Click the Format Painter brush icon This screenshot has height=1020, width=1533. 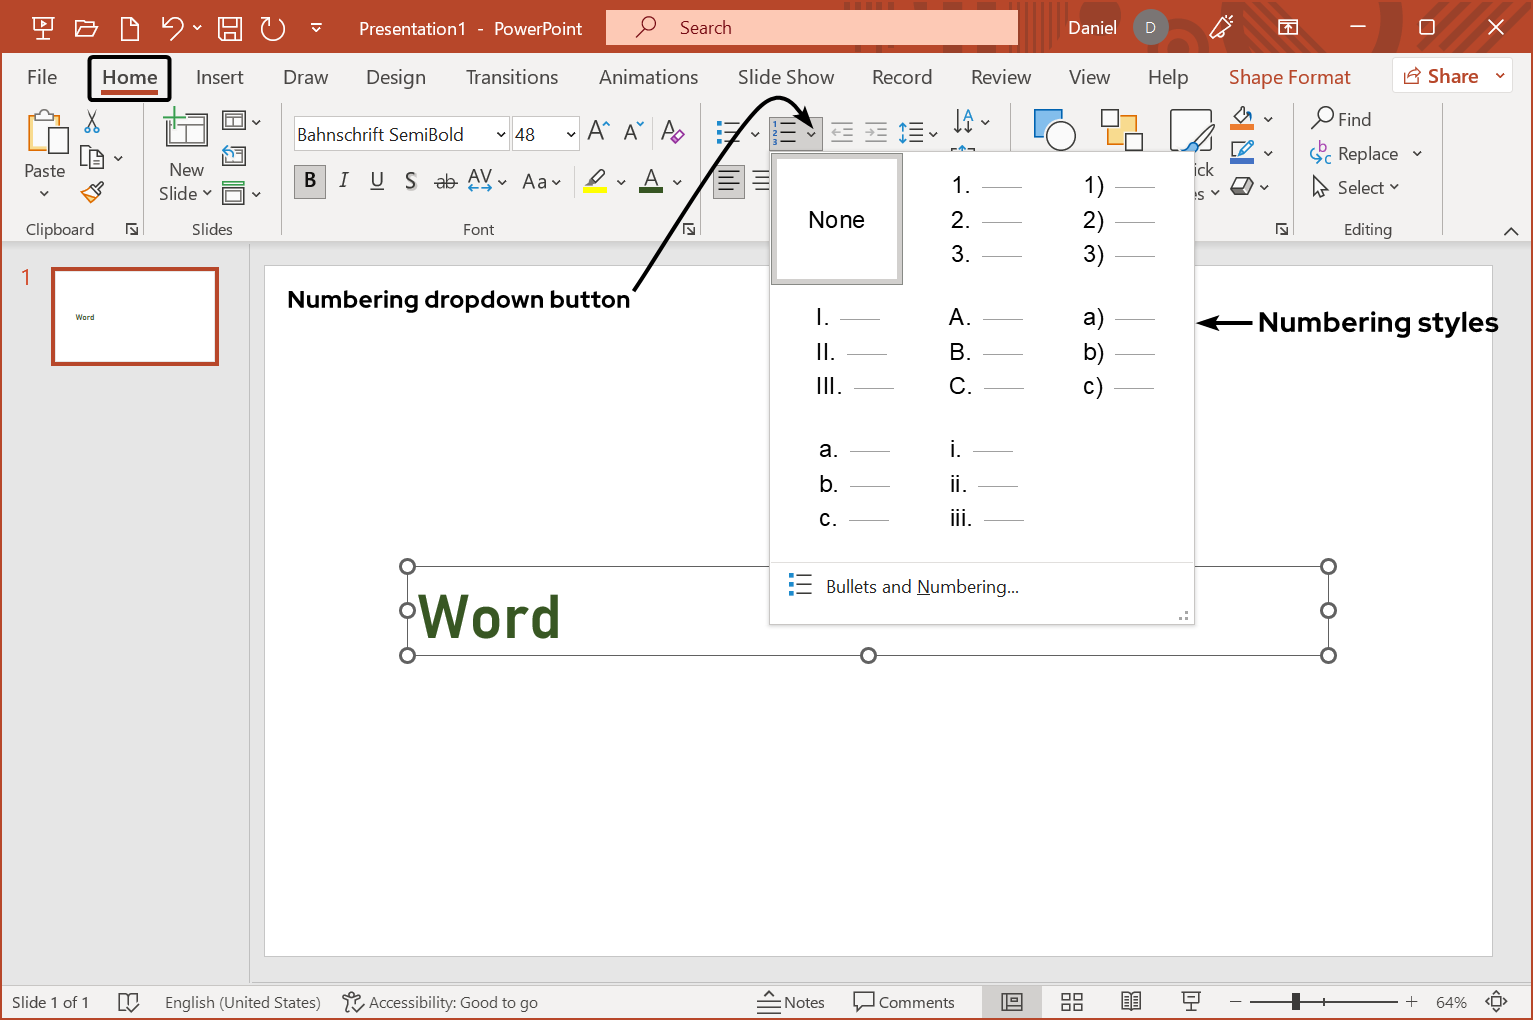(93, 191)
